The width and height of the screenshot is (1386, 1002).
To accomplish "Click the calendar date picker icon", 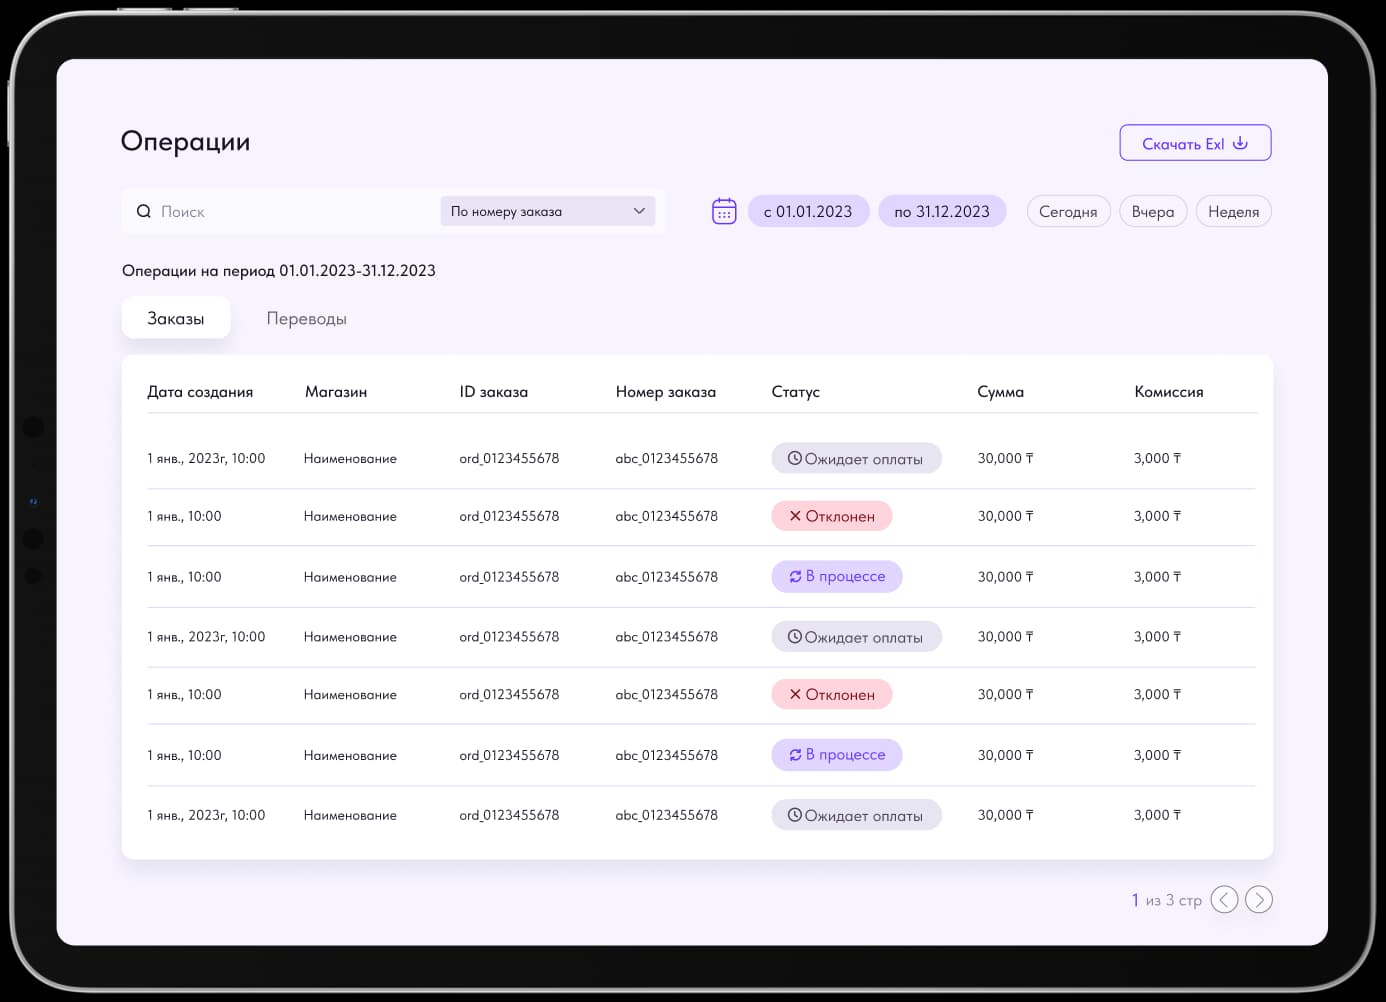I will click(x=724, y=211).
